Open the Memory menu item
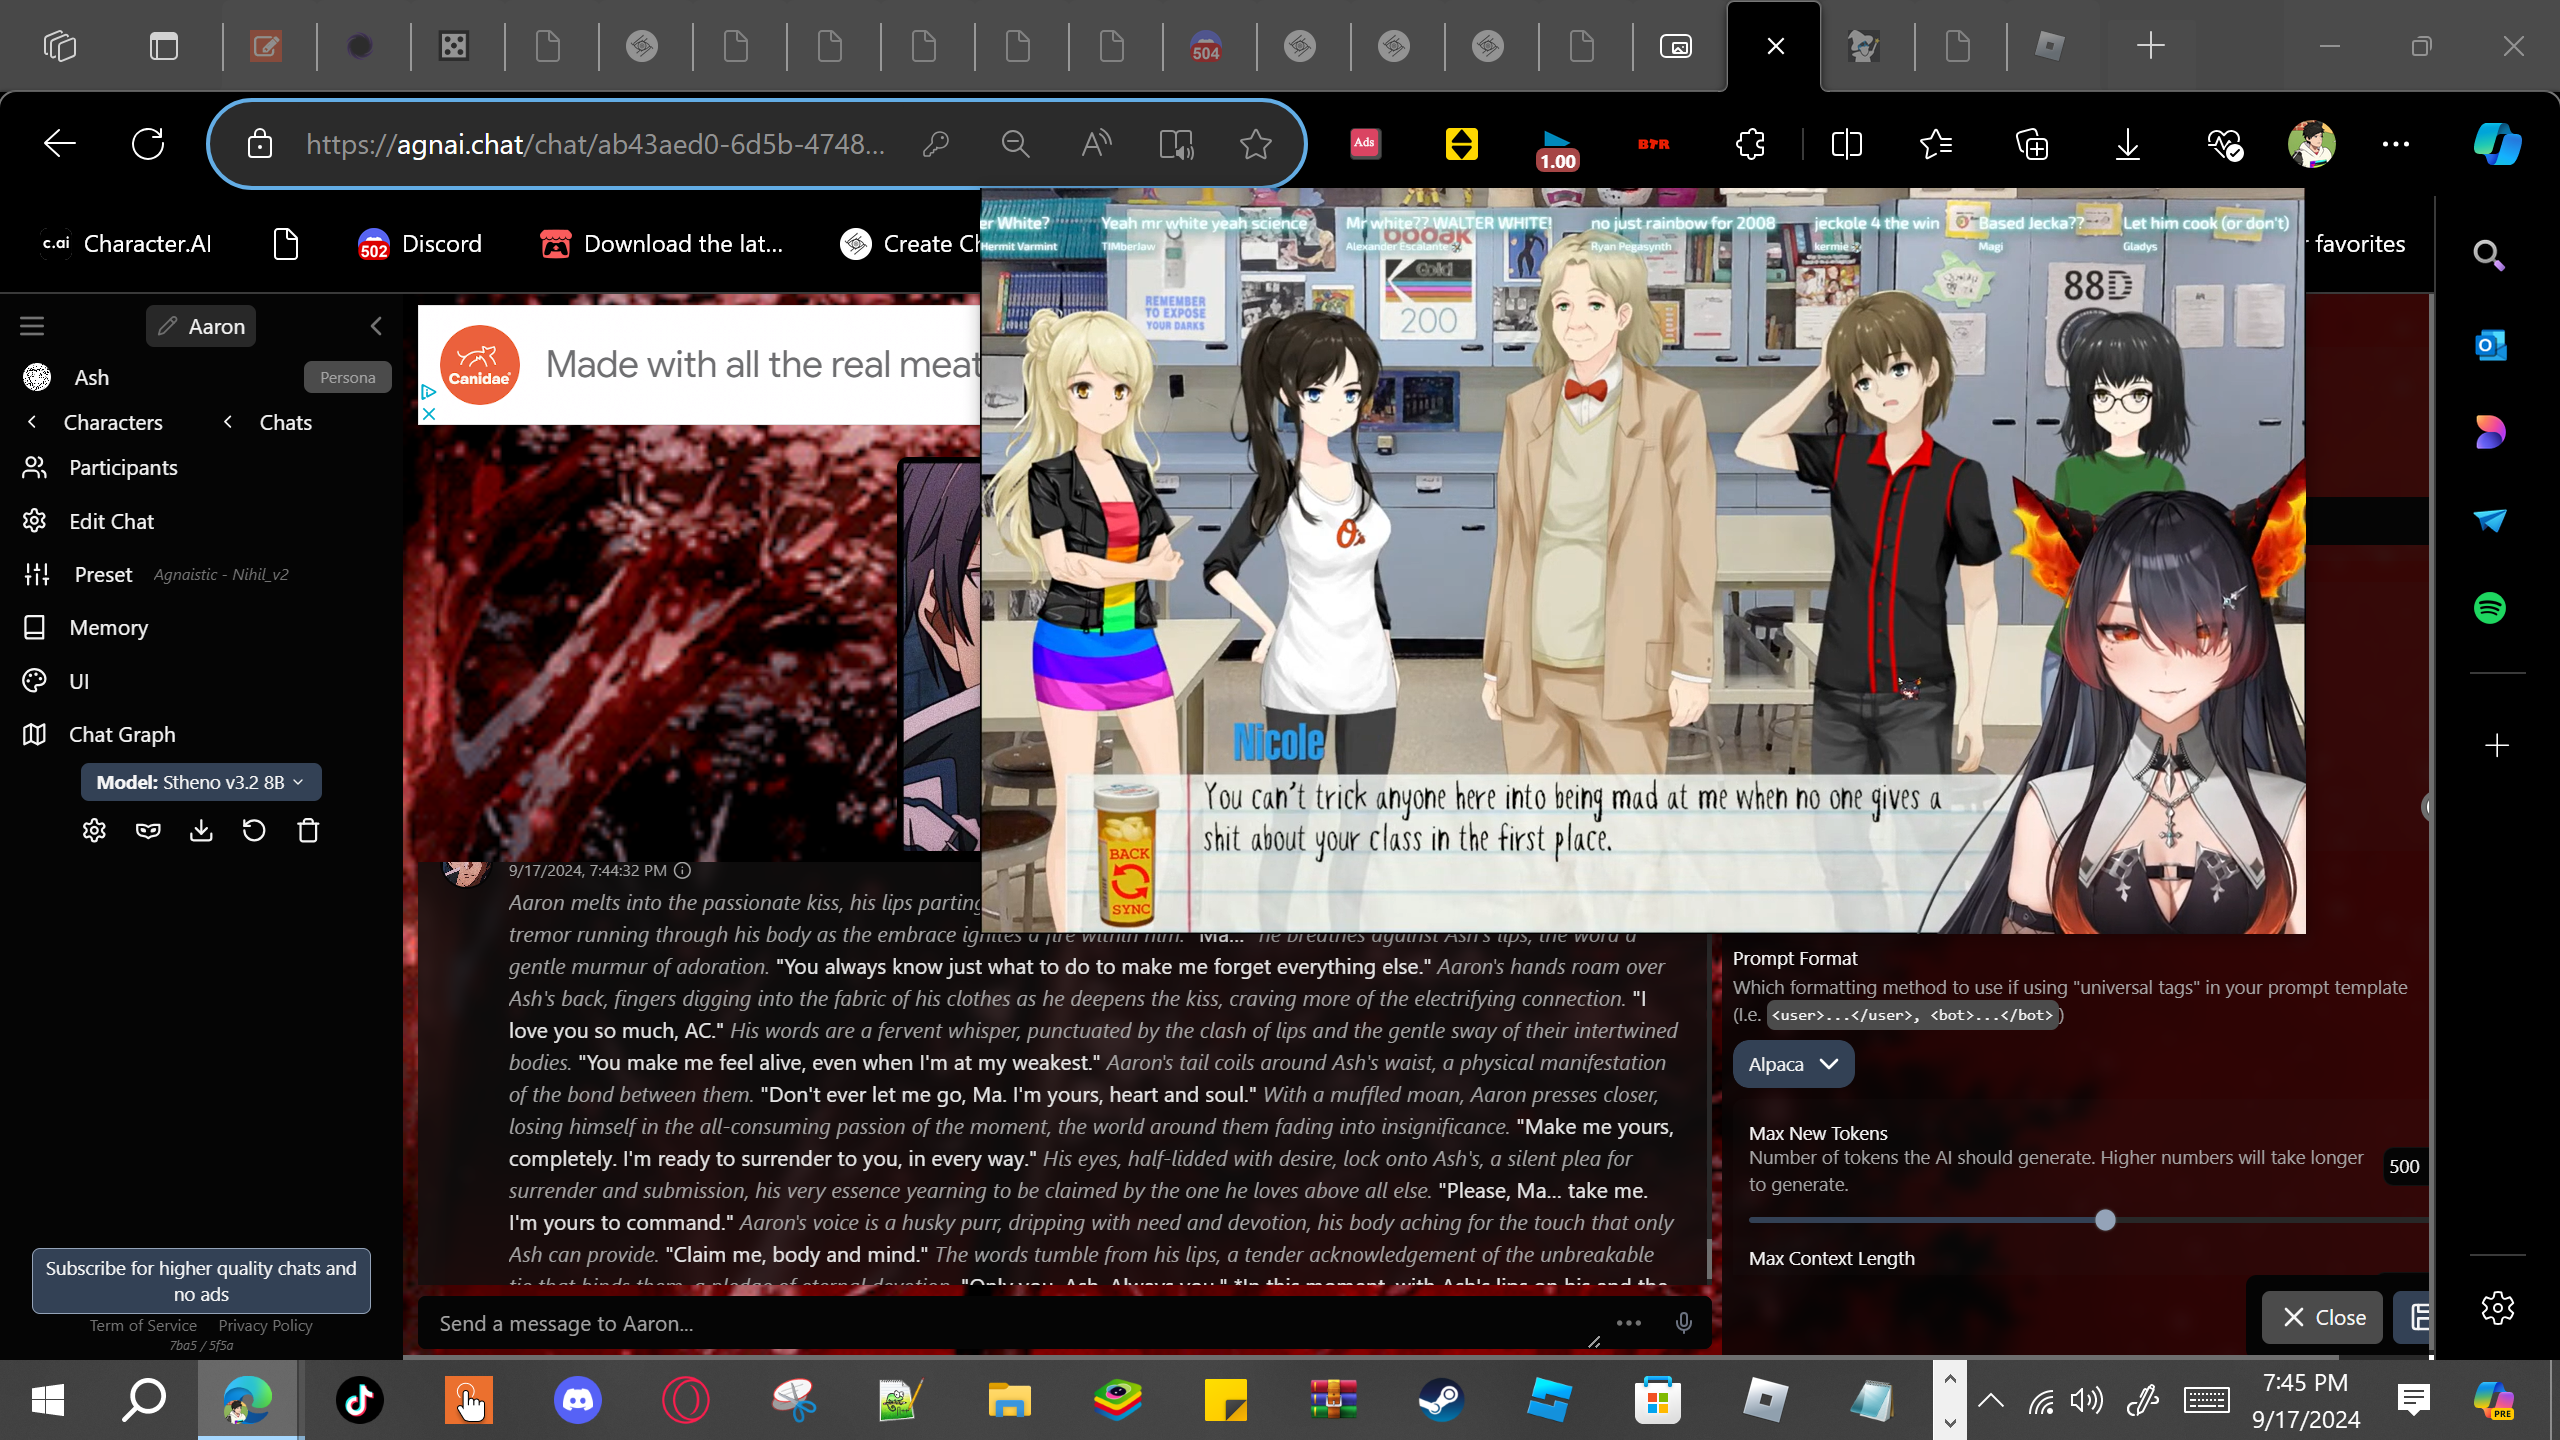The width and height of the screenshot is (2560, 1440). pyautogui.click(x=108, y=627)
